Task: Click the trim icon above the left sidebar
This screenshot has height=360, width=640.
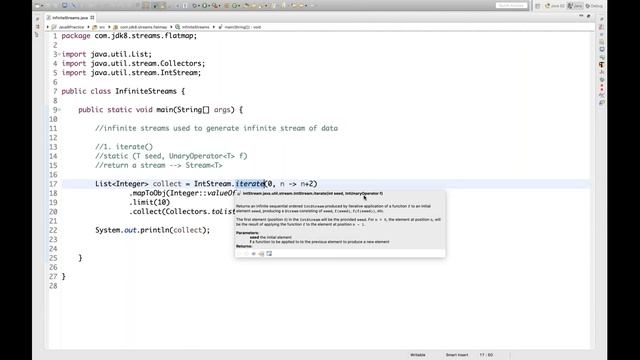Action: (37, 19)
